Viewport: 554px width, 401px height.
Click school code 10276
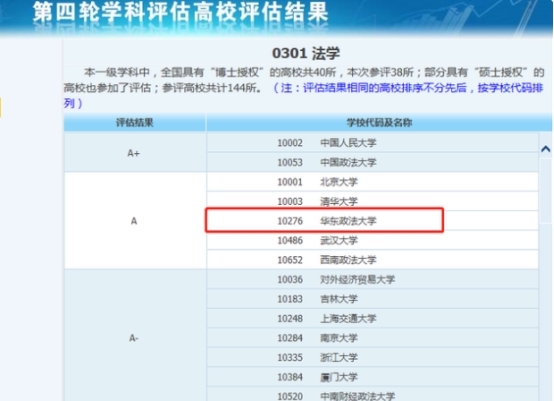tap(290, 221)
